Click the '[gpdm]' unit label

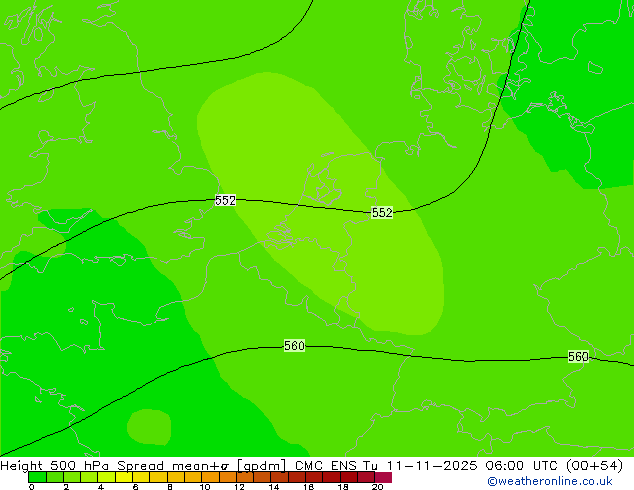(262, 466)
